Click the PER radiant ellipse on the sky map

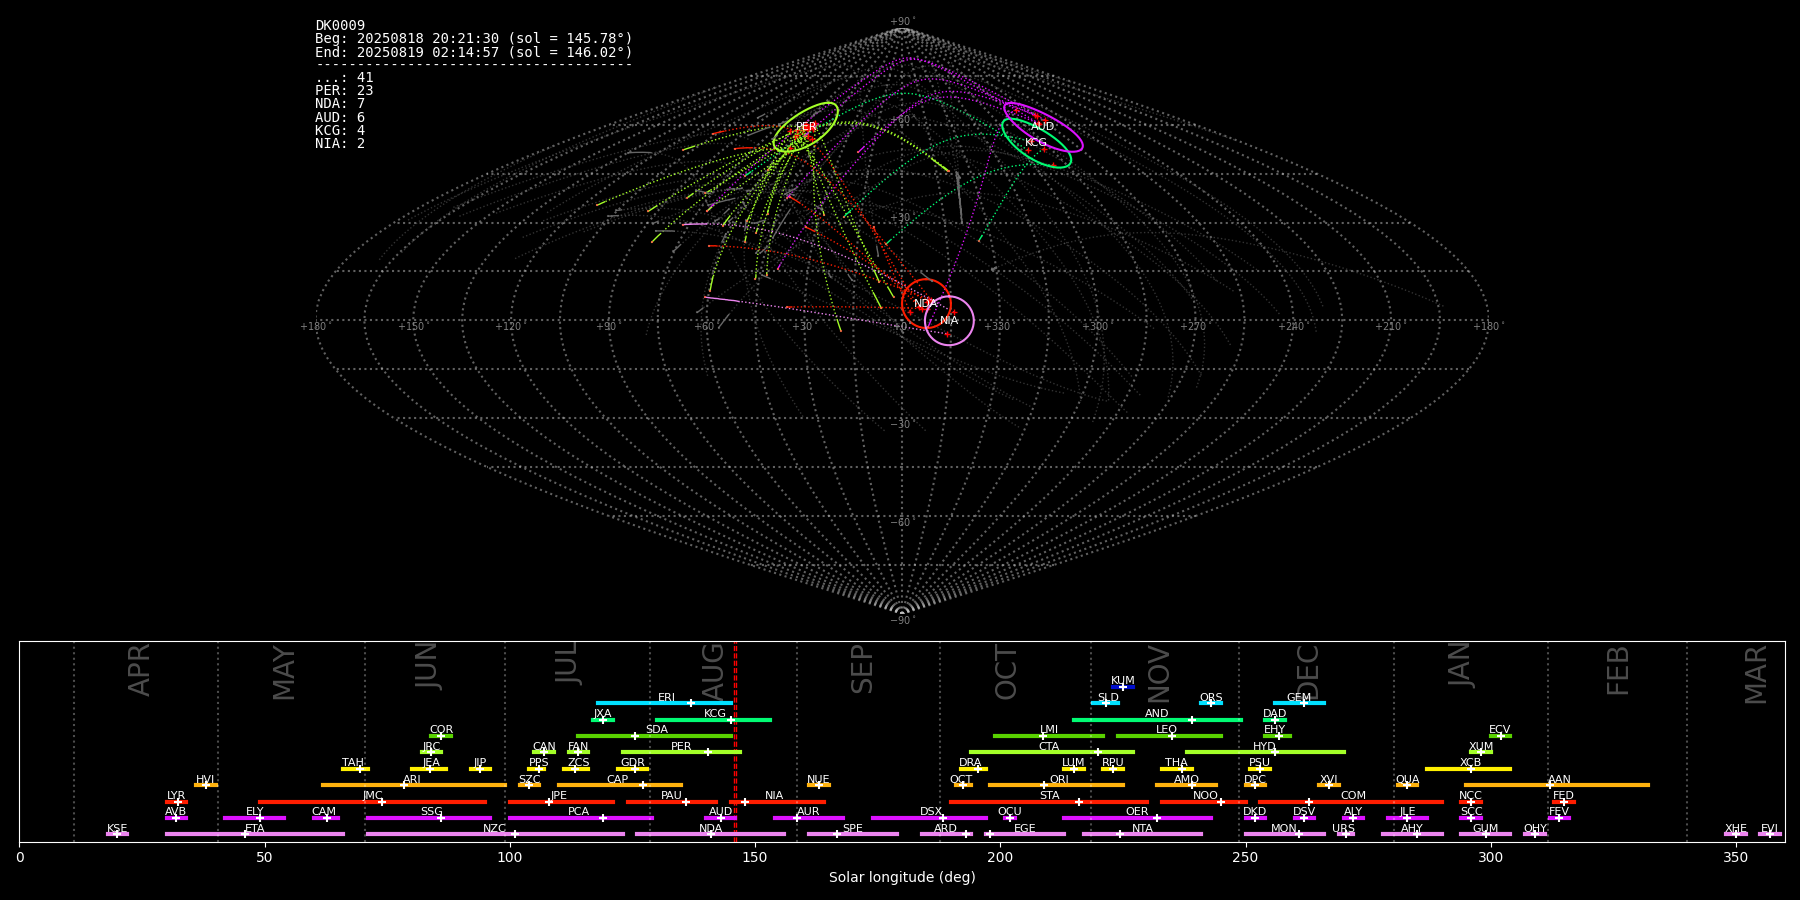pos(806,127)
